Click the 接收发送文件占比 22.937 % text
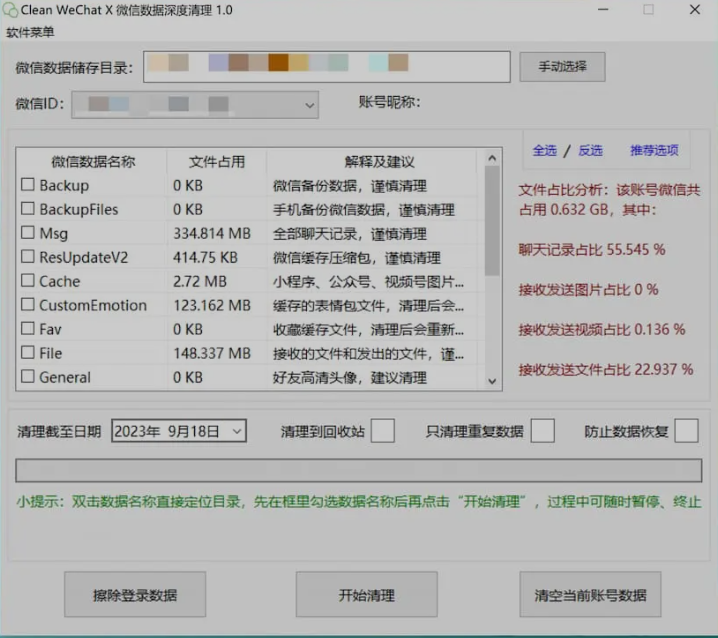This screenshot has height=638, width=718. click(x=605, y=369)
